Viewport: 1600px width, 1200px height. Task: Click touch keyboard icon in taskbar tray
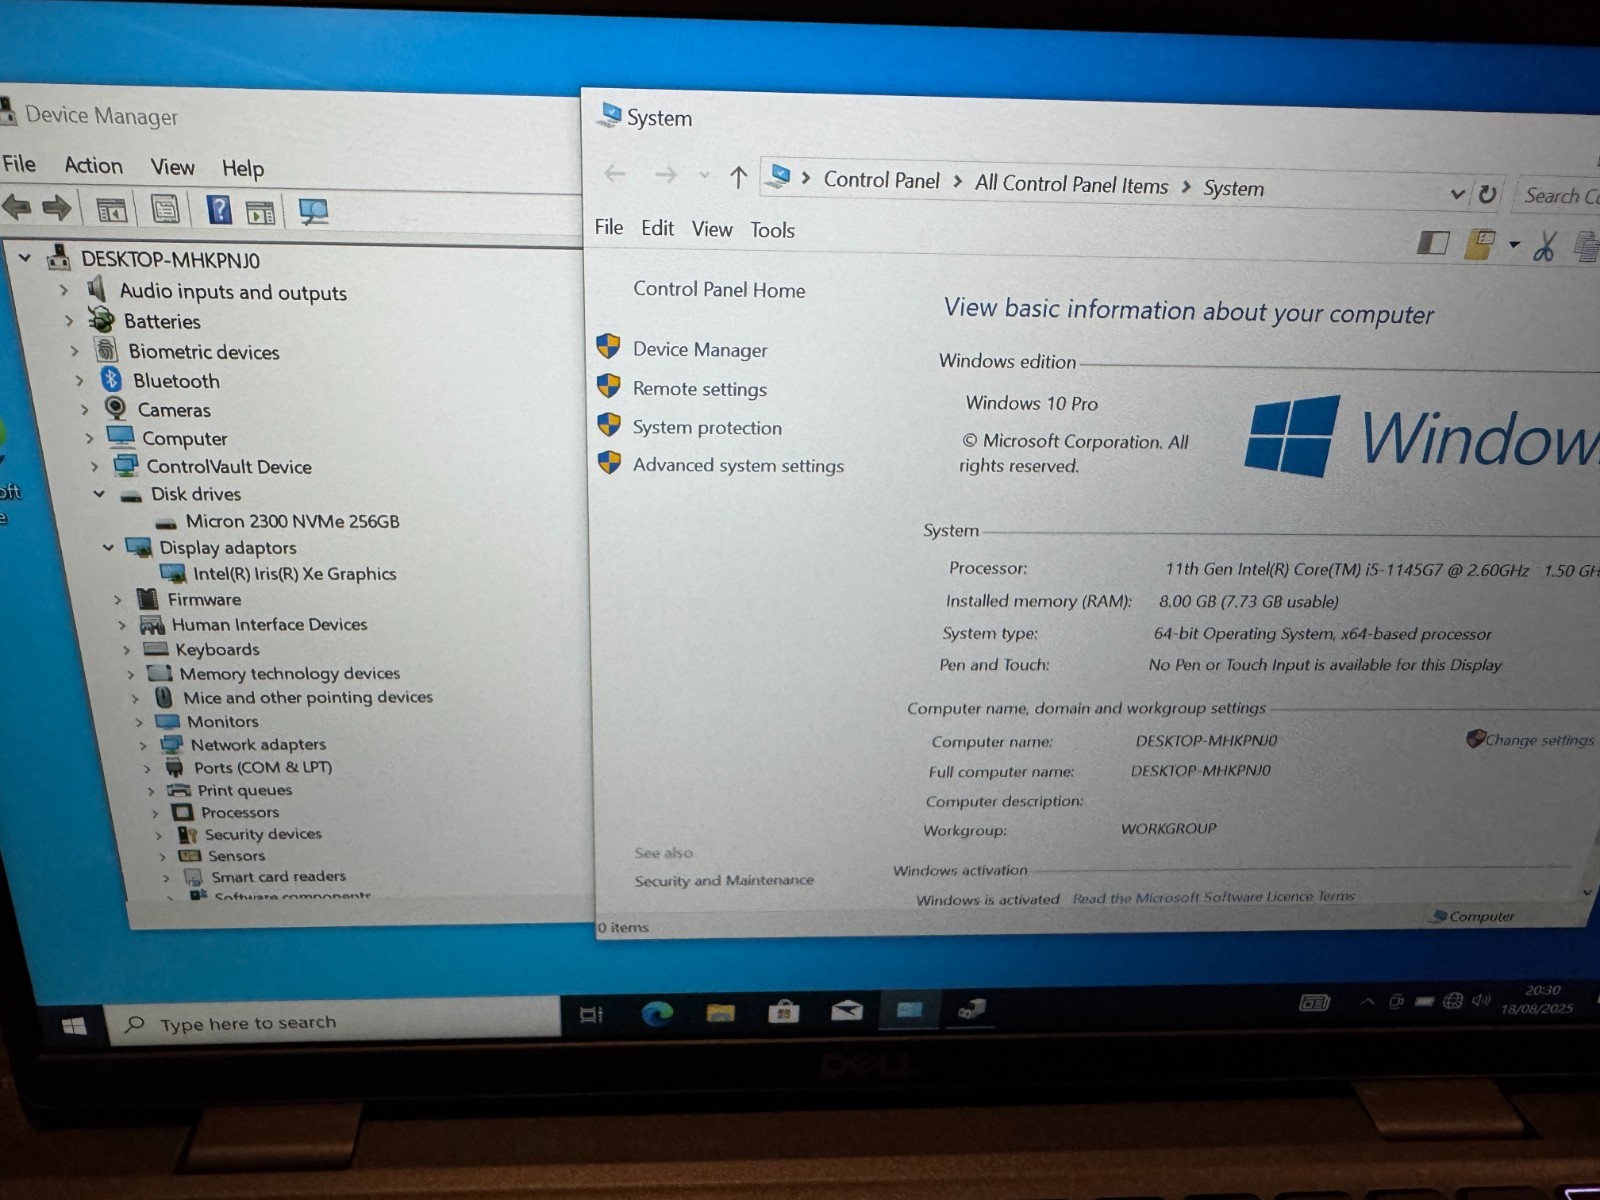[1314, 1002]
